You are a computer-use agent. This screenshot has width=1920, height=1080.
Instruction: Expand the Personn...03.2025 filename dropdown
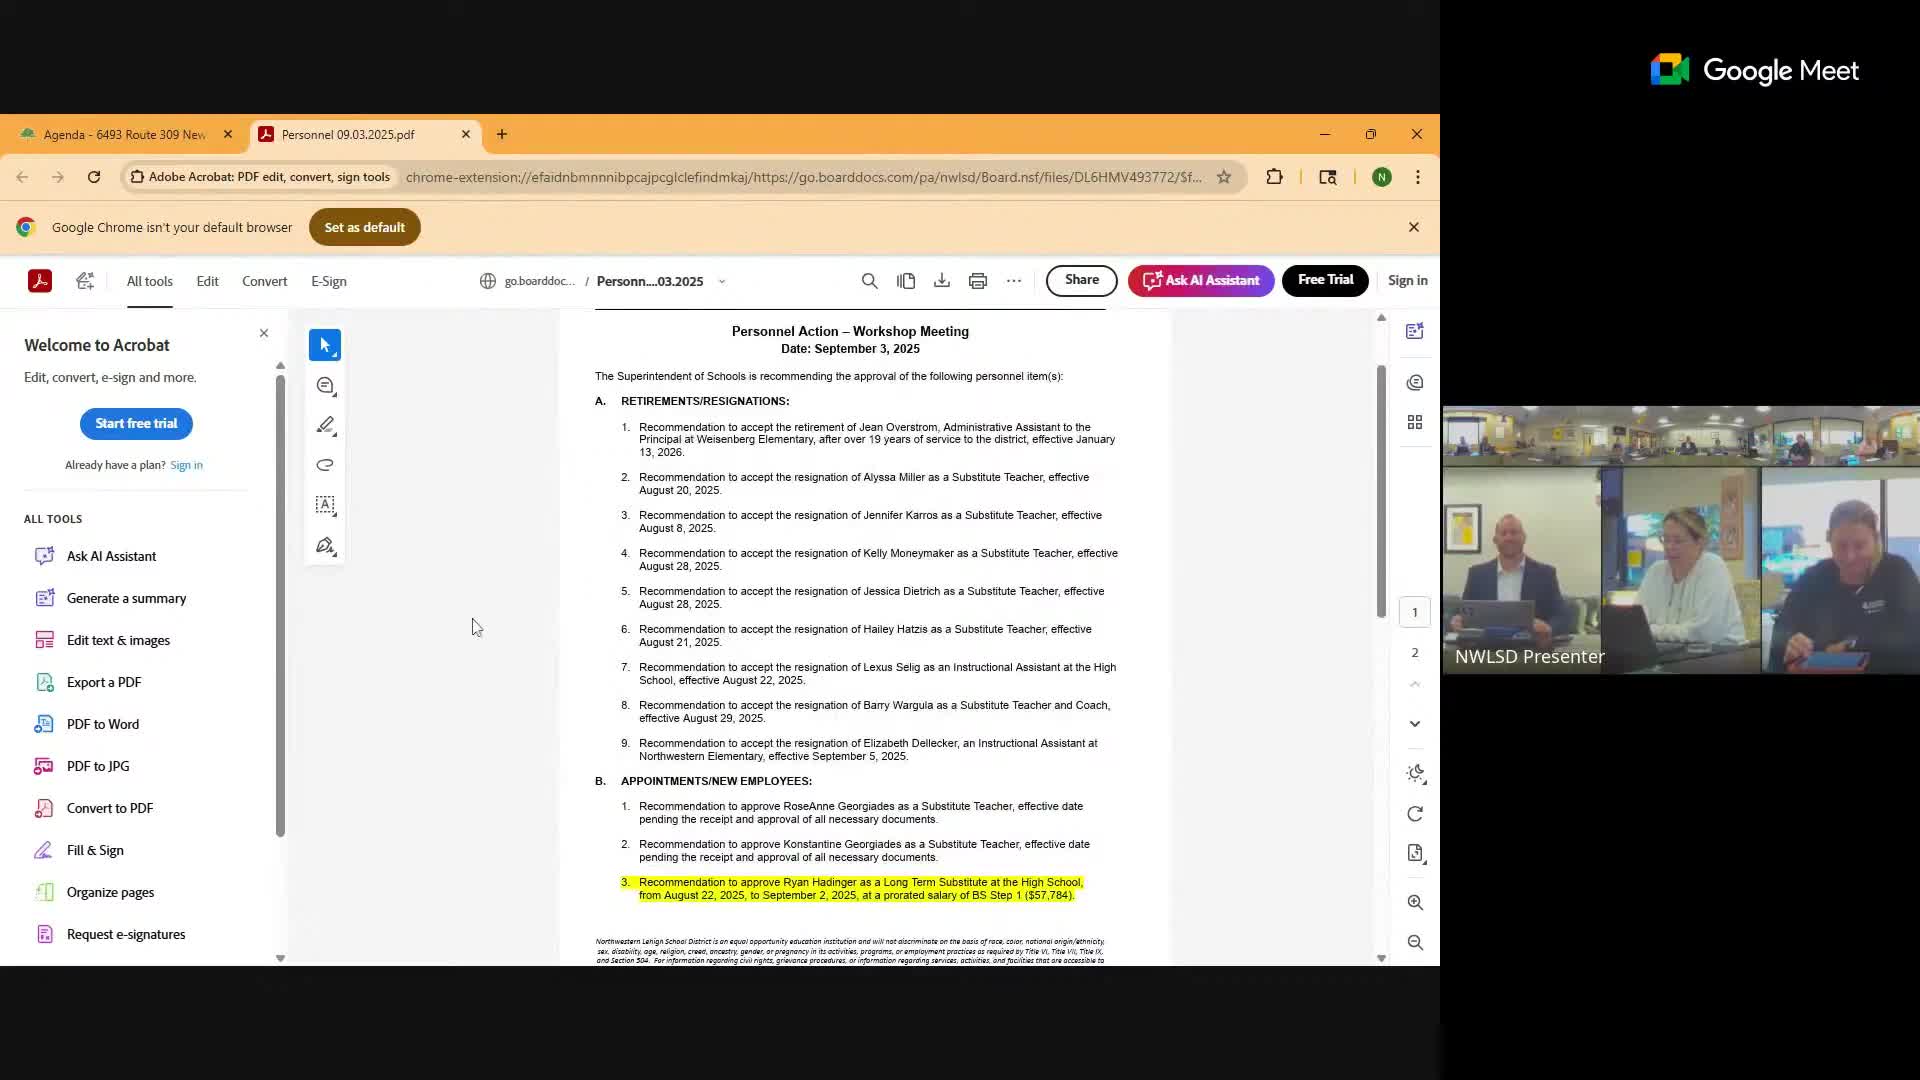pos(722,282)
